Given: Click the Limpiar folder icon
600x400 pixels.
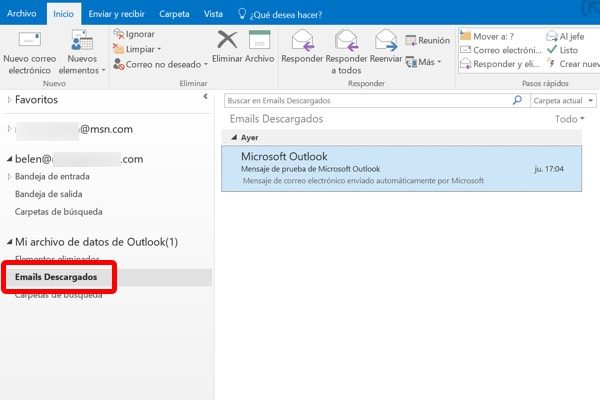Looking at the screenshot, I should tap(119, 49).
